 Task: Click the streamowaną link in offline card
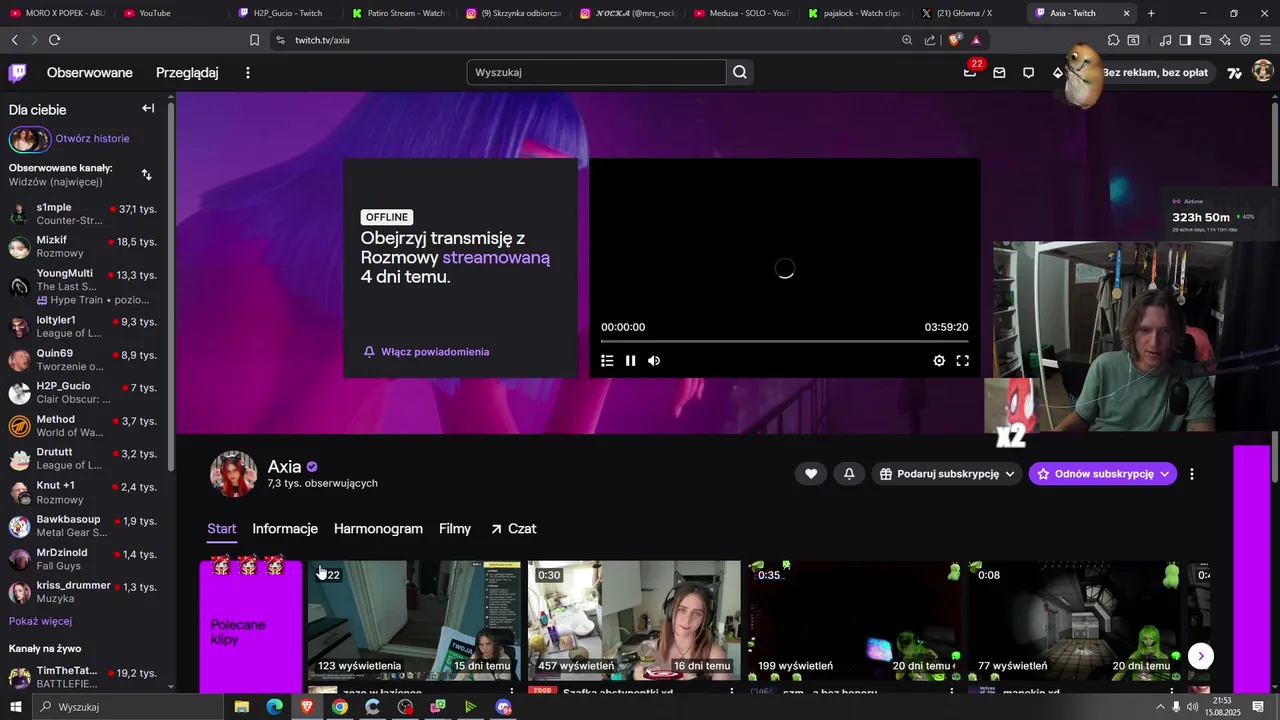click(496, 257)
